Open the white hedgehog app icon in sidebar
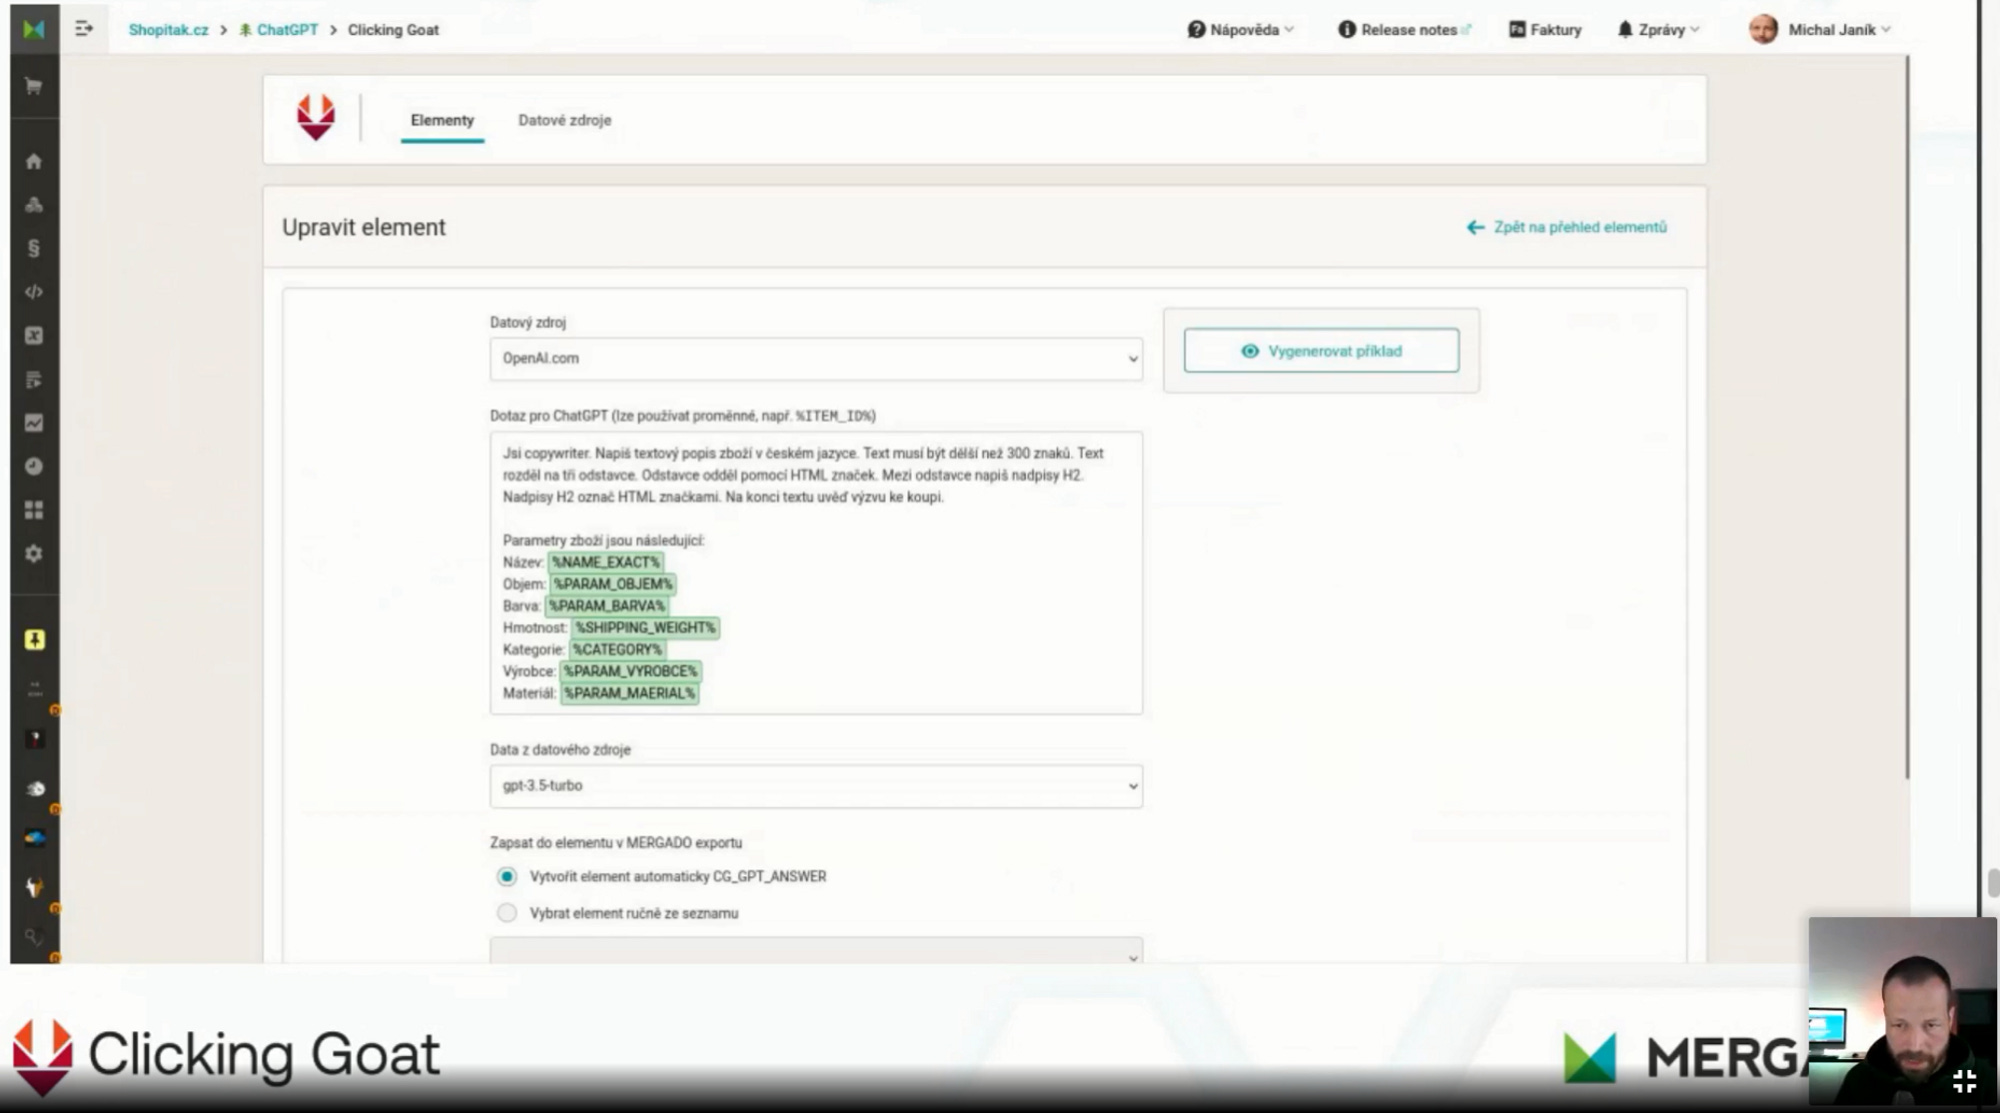Image resolution: width=2000 pixels, height=1113 pixels. coord(34,789)
